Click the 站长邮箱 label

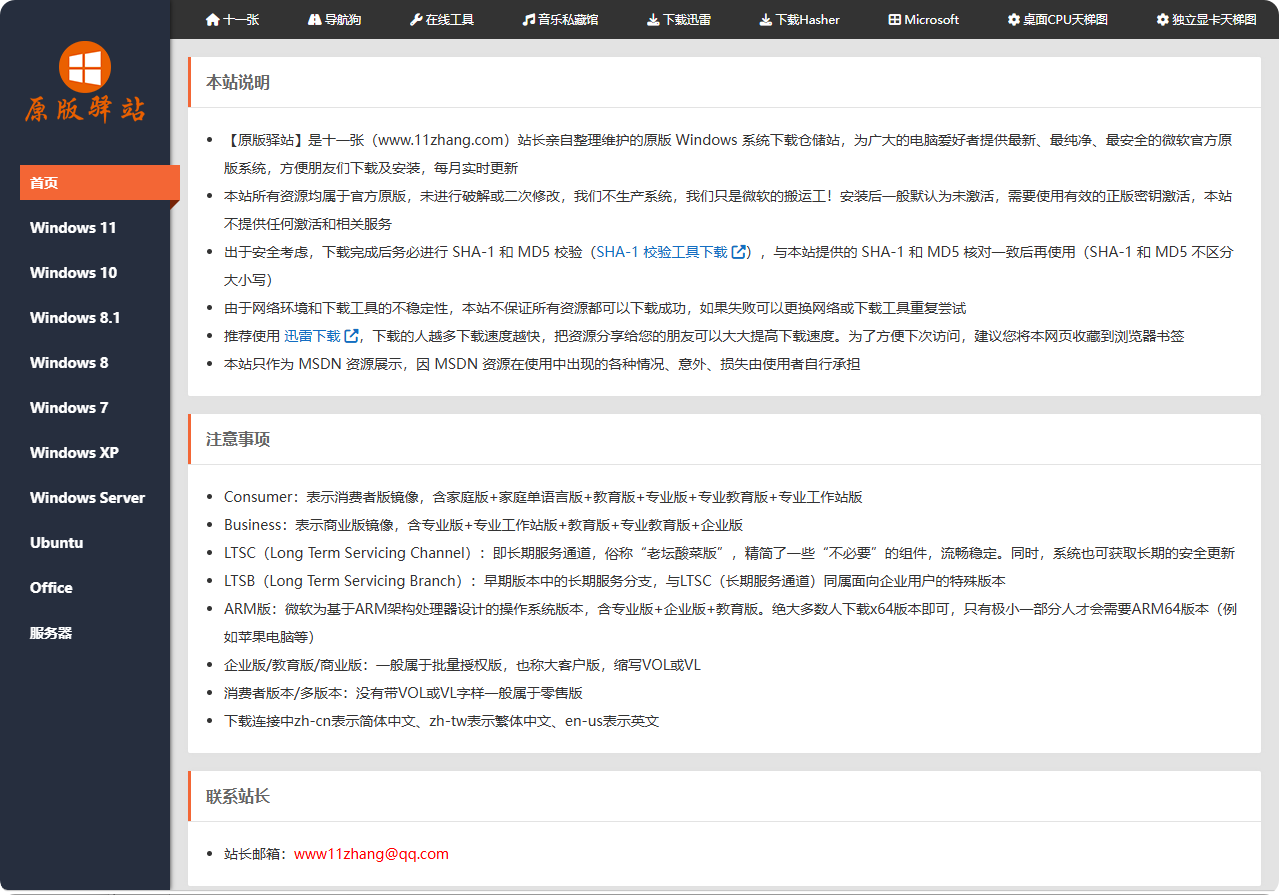(258, 854)
